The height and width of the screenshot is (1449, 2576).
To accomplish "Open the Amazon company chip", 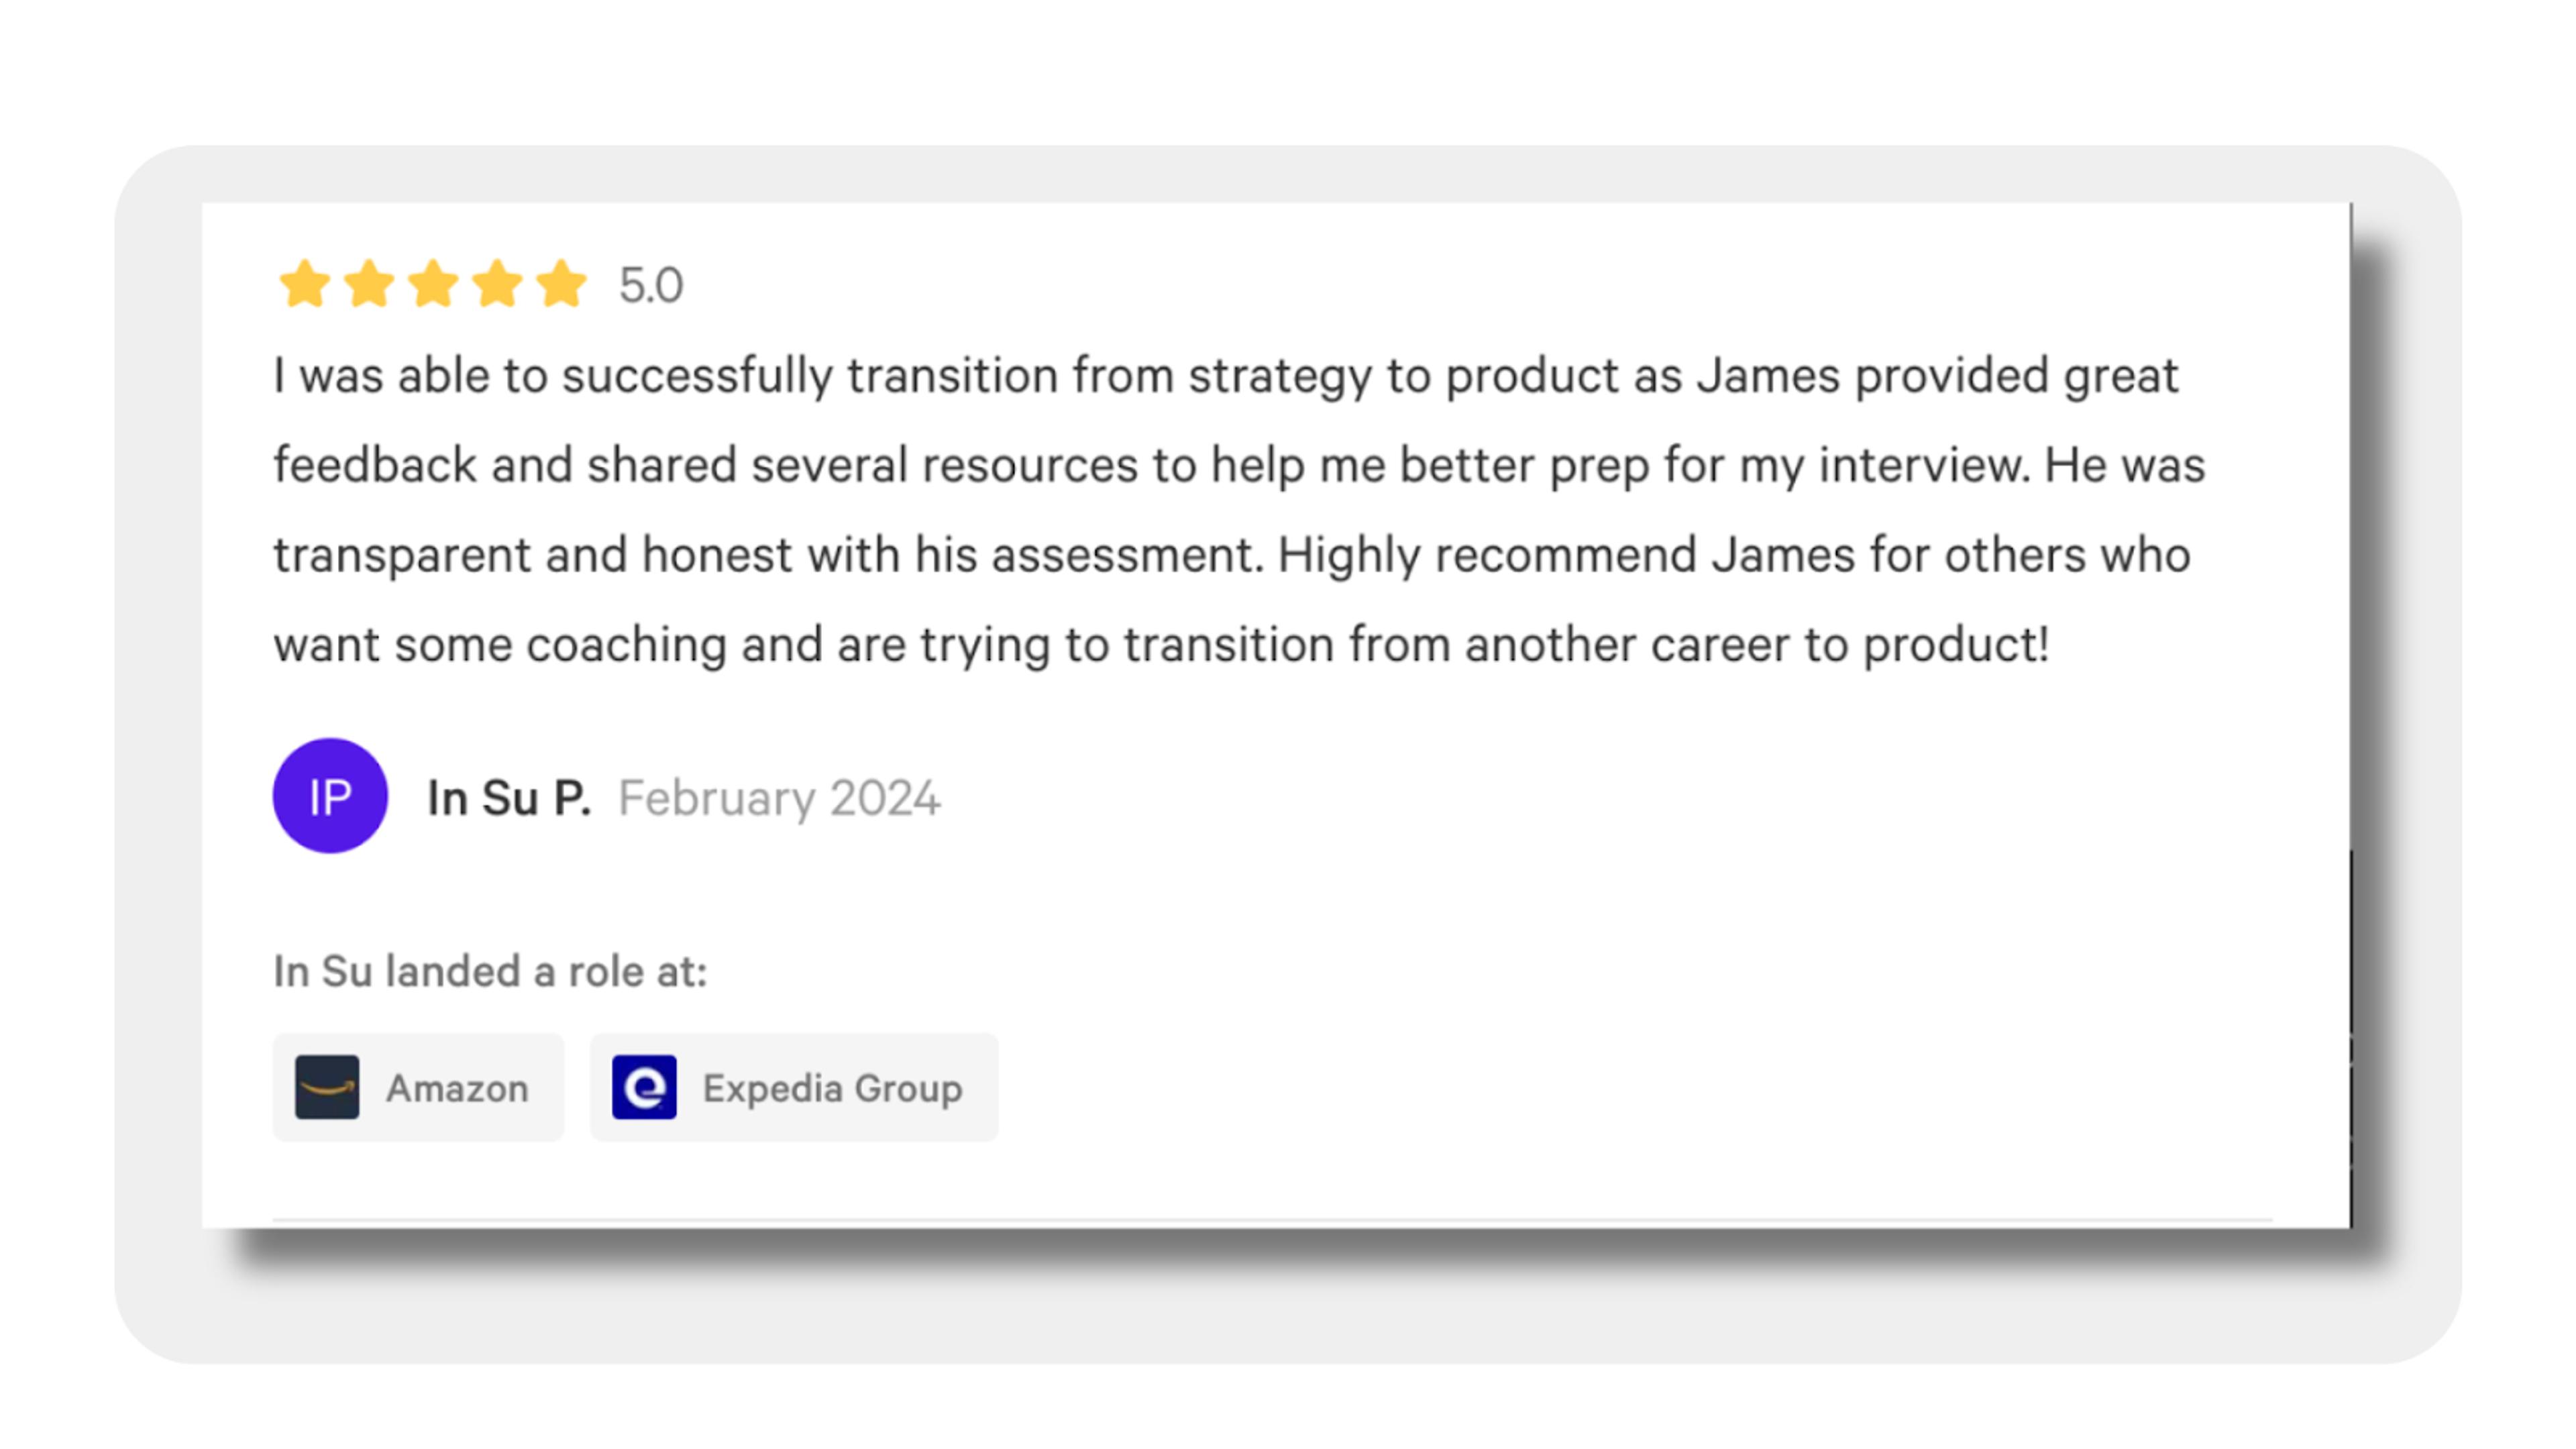I will coord(418,1087).
